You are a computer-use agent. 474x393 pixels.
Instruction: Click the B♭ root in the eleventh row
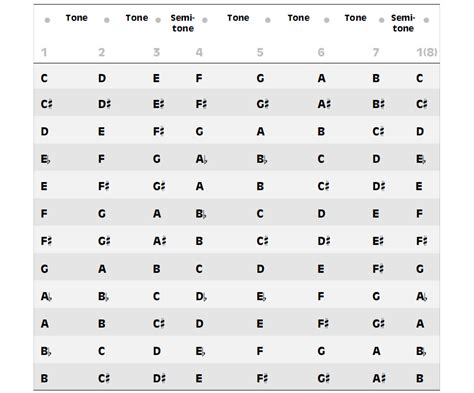coord(46,351)
